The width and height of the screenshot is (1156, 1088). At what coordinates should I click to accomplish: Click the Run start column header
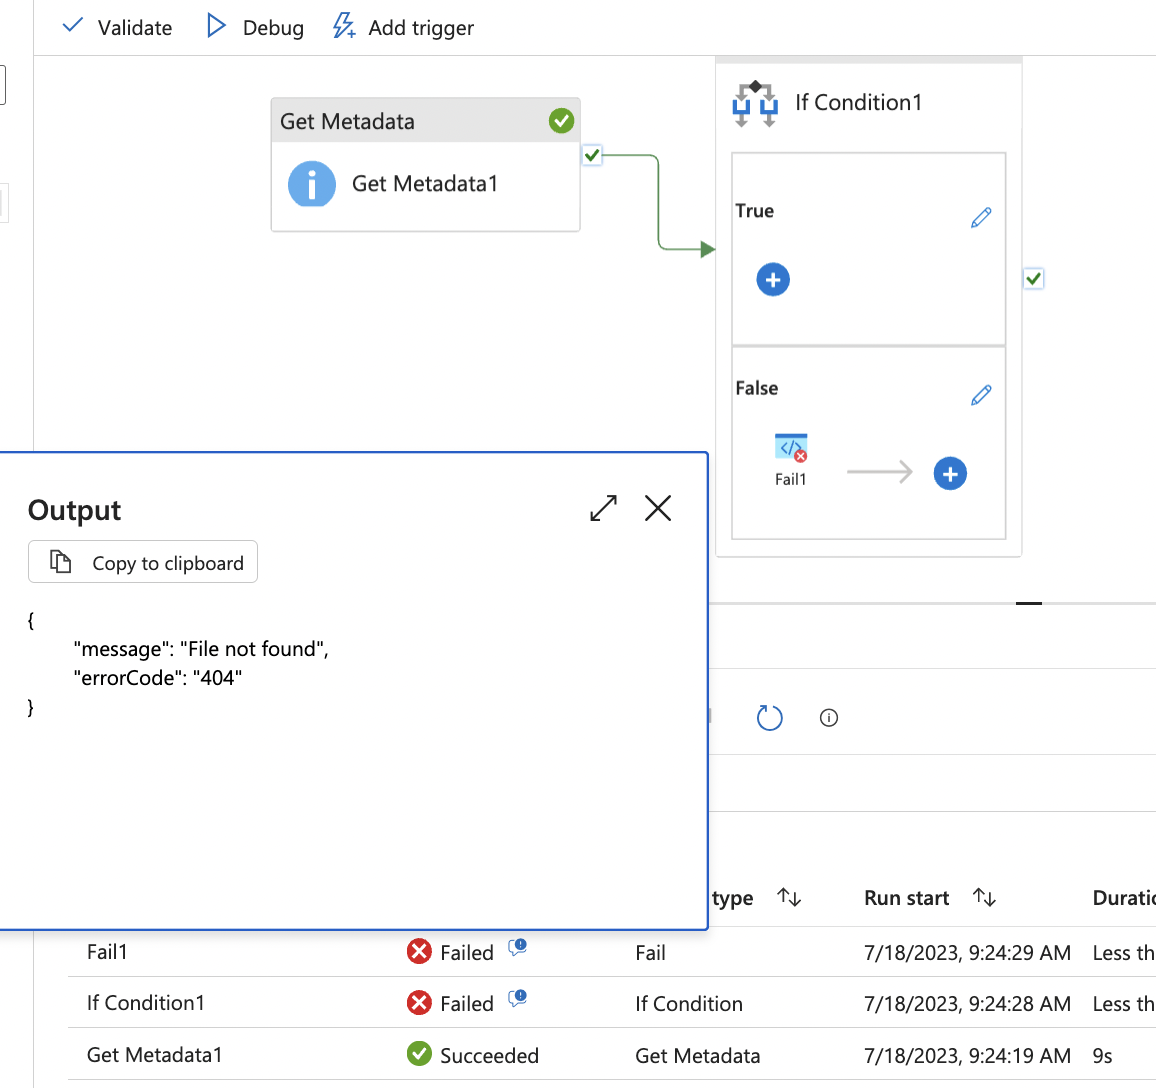[x=906, y=898]
